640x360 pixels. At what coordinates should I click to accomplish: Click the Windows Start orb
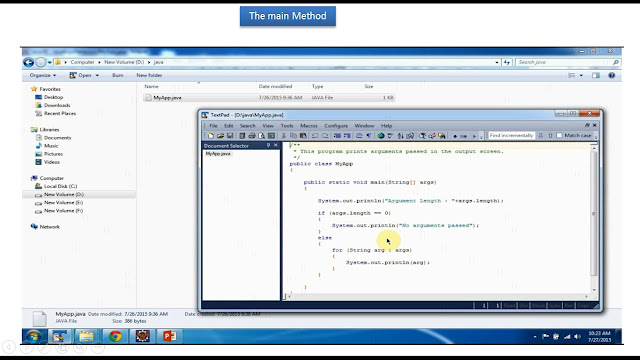tap(33, 336)
